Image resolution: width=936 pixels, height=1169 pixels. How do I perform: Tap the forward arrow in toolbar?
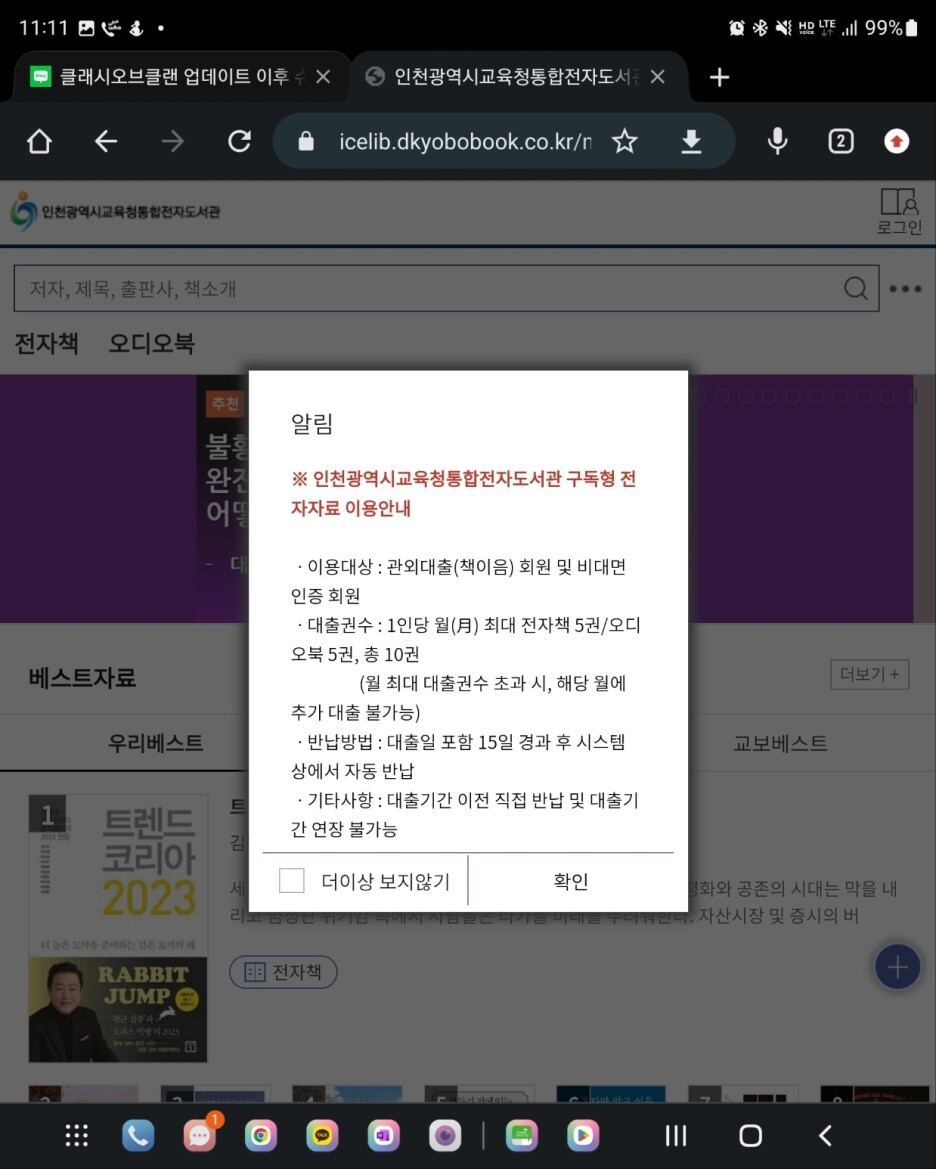click(172, 141)
